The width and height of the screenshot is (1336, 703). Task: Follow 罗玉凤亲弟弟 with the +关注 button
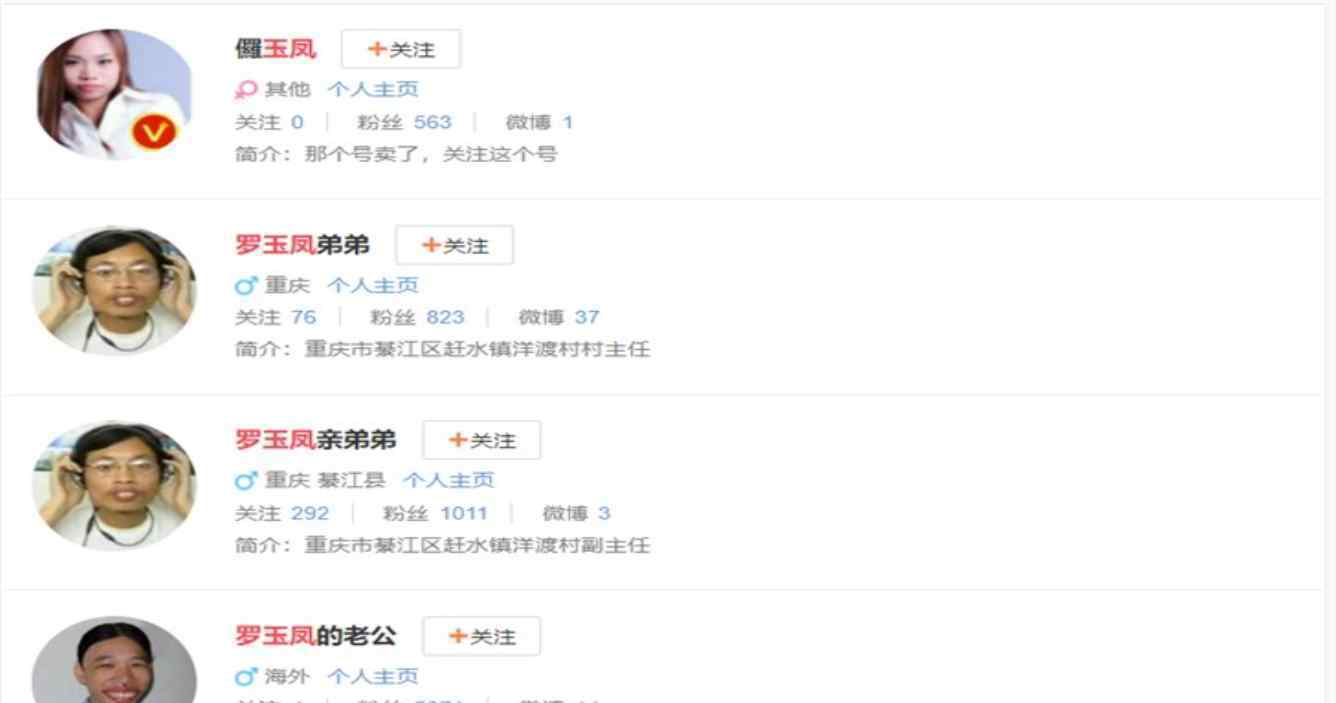481,440
